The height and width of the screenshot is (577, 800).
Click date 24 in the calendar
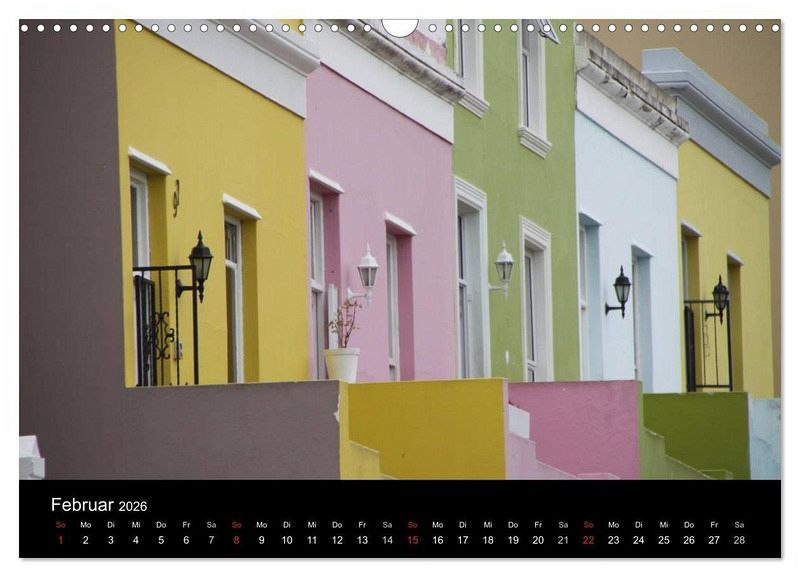point(639,540)
